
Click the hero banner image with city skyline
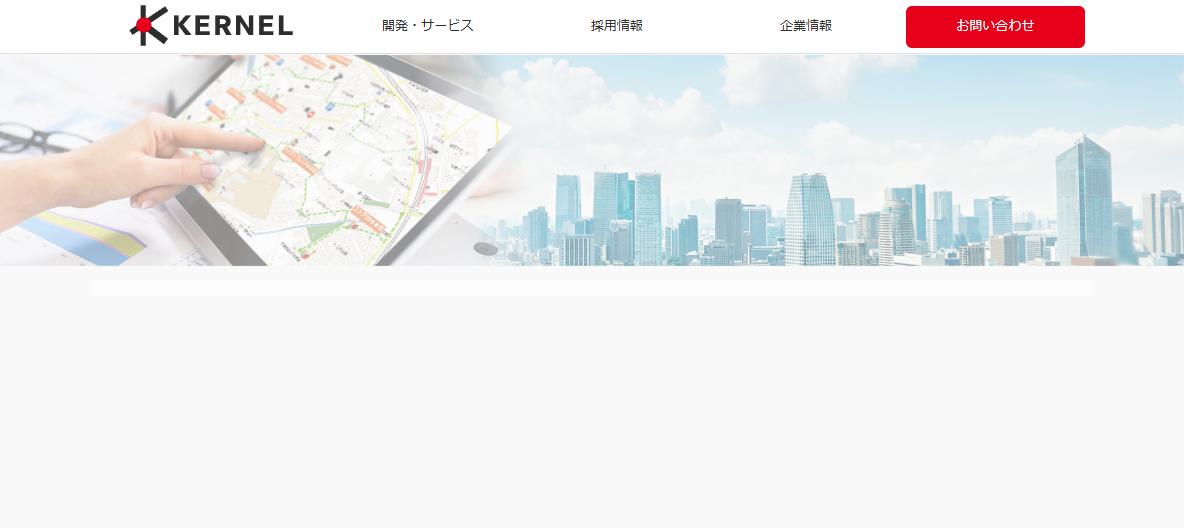point(592,160)
